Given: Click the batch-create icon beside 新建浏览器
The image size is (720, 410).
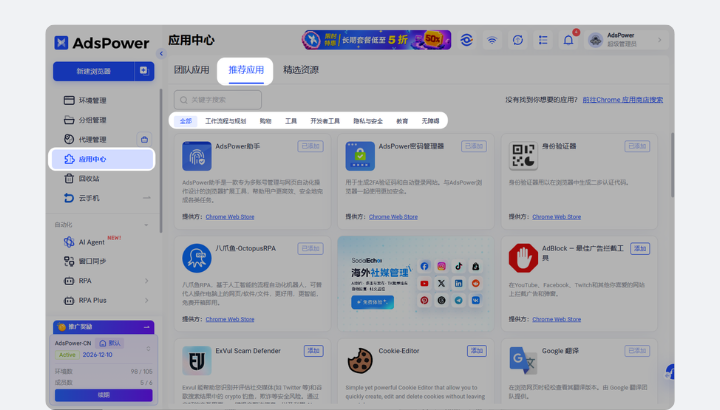Looking at the screenshot, I should [x=144, y=71].
